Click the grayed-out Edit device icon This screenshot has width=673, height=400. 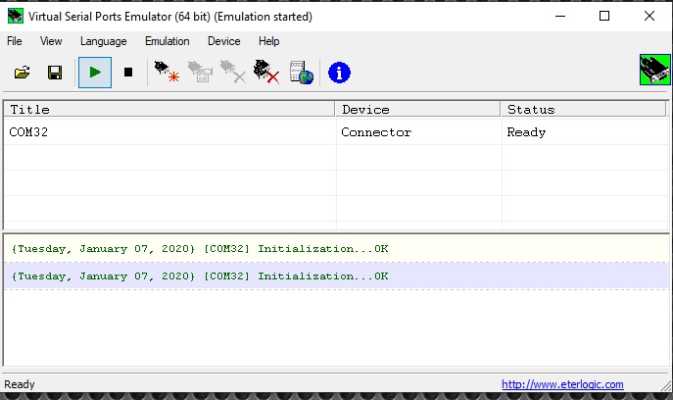click(x=200, y=72)
